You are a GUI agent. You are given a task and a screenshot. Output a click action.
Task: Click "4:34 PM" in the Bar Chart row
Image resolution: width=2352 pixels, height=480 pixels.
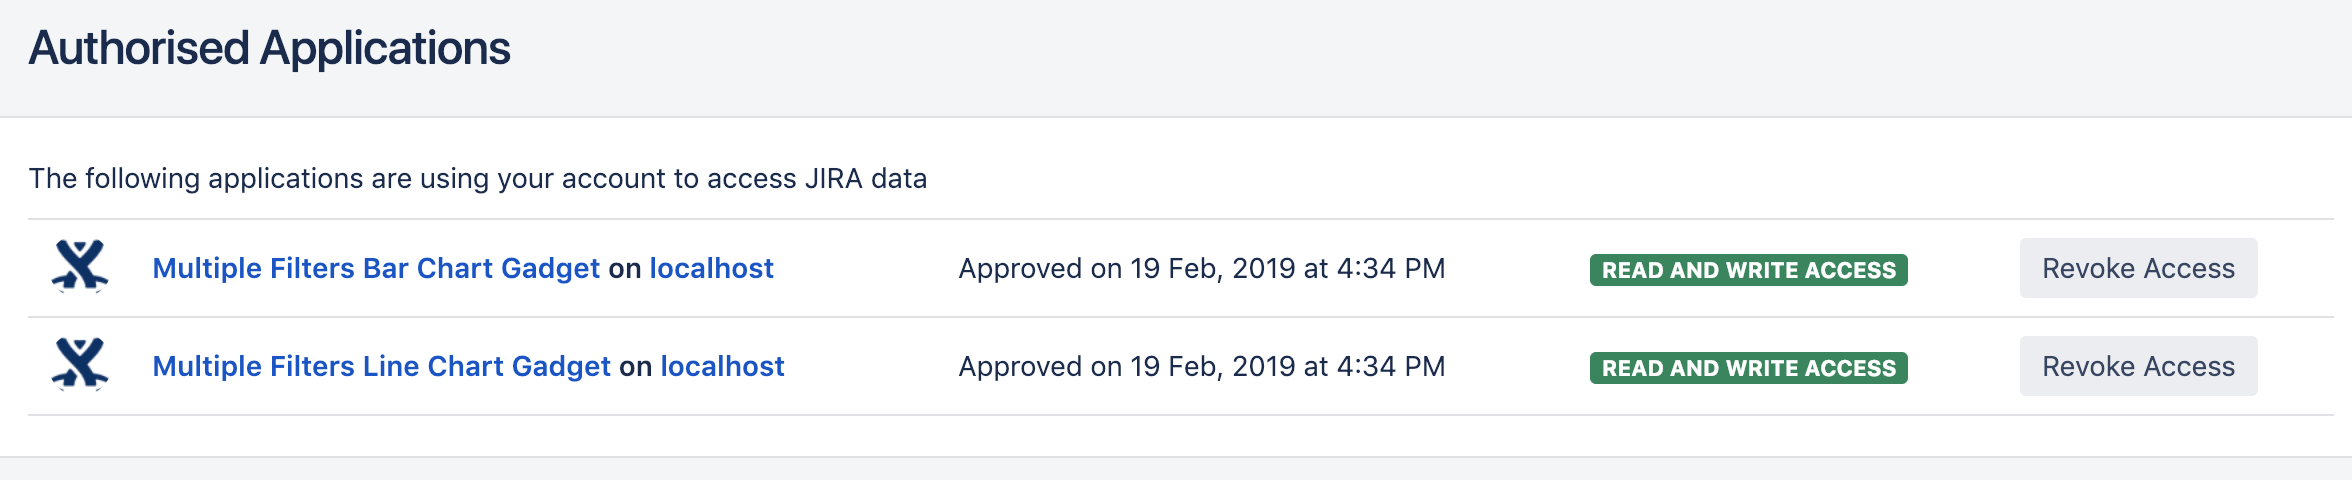(1390, 268)
